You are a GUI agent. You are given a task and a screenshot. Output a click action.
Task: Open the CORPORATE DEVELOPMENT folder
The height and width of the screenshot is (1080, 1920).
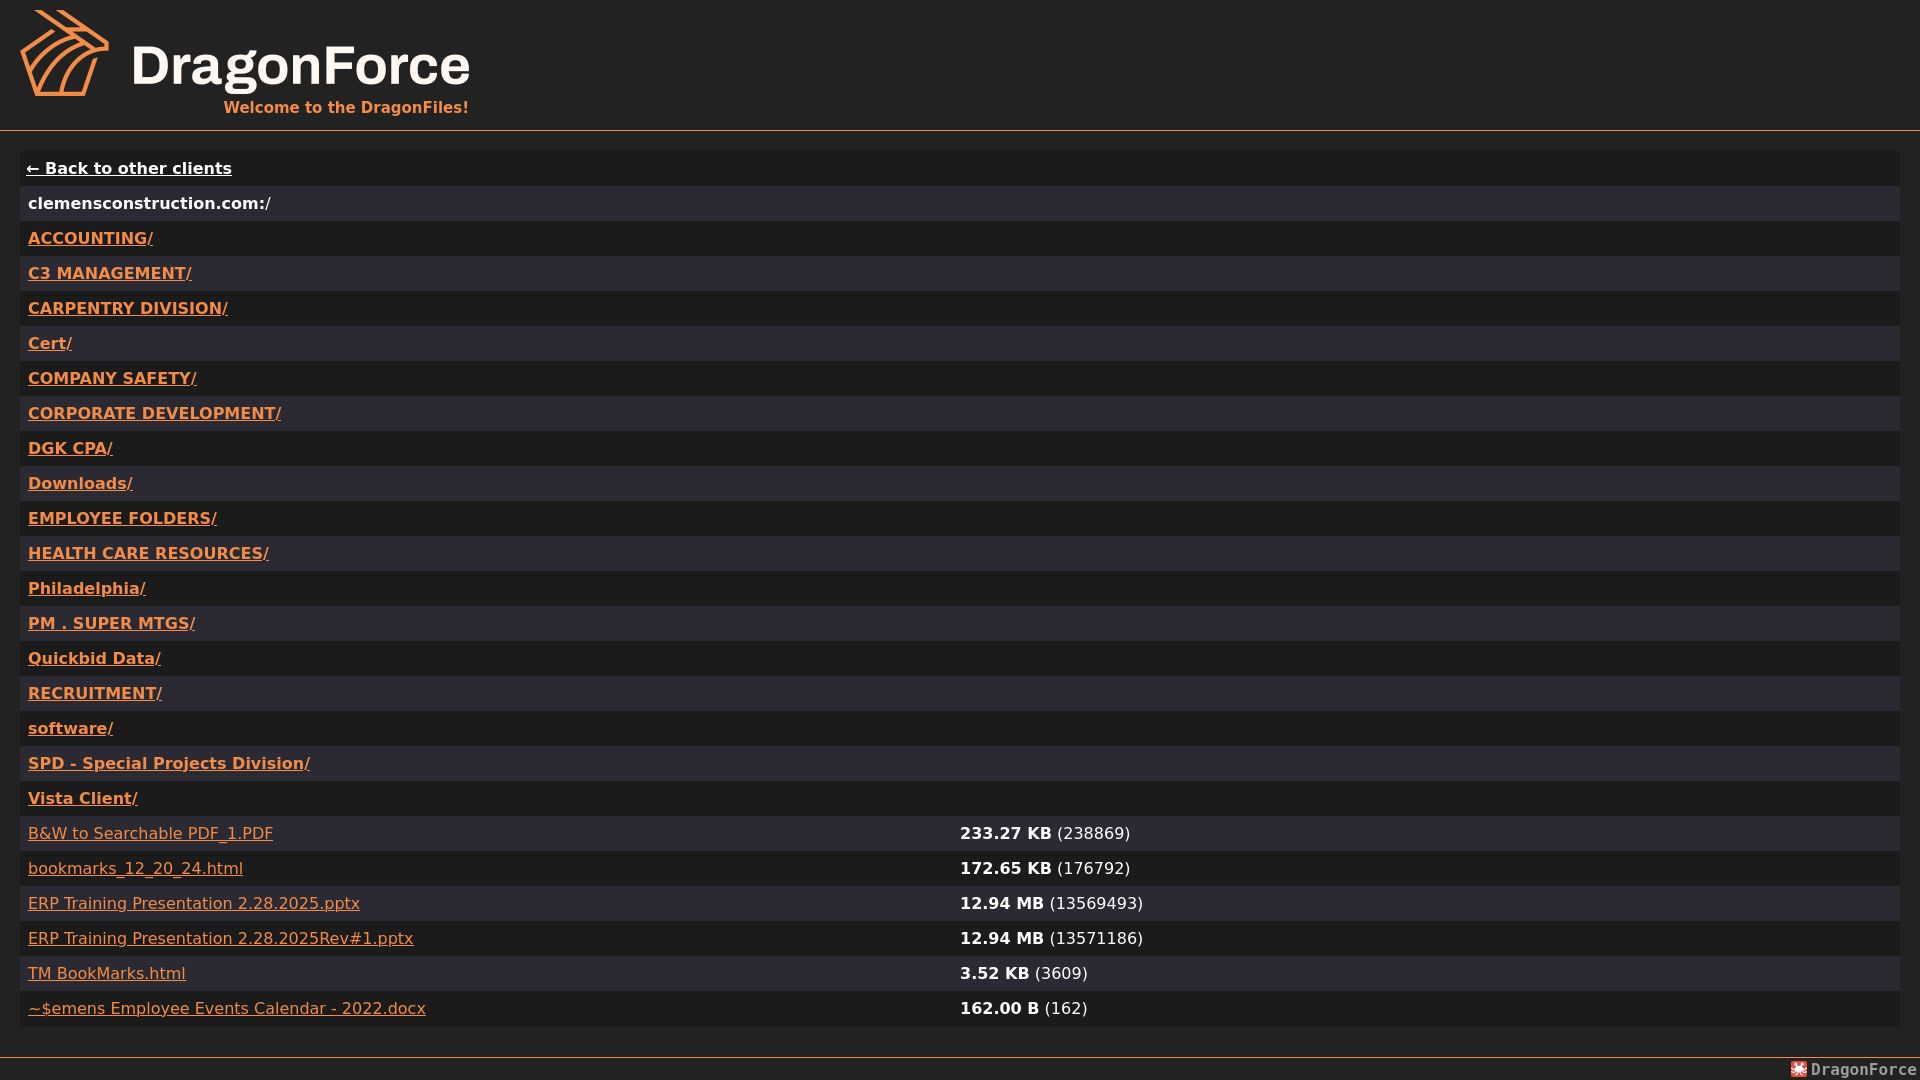point(154,413)
